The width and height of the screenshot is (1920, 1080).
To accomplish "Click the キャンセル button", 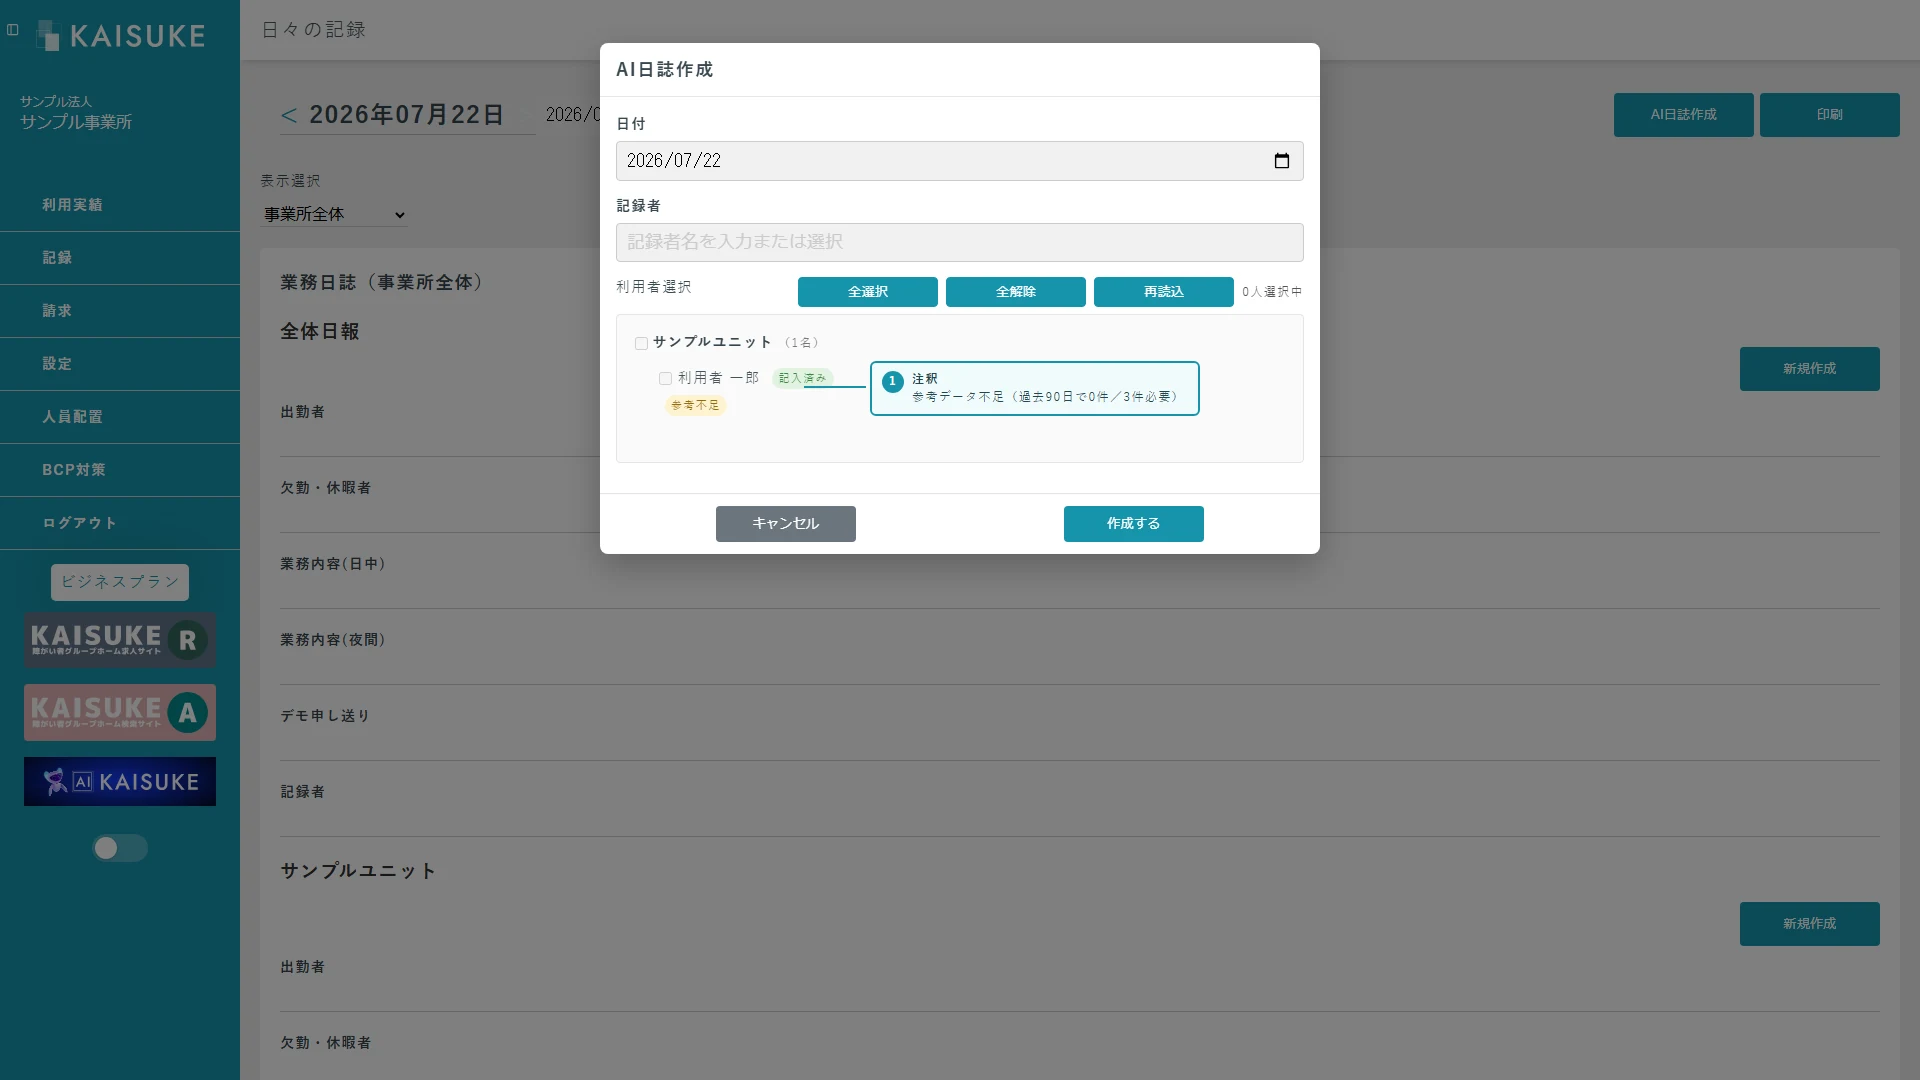I will (786, 524).
